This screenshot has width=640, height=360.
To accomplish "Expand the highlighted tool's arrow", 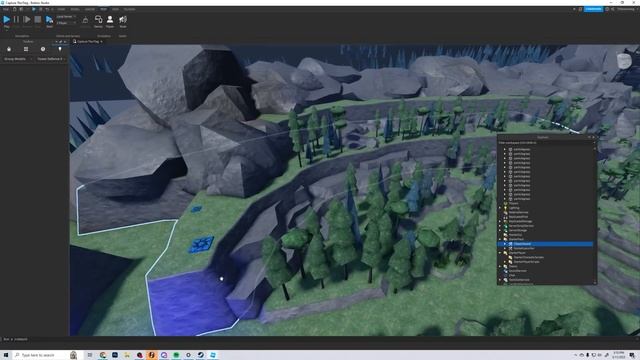I will [505, 244].
